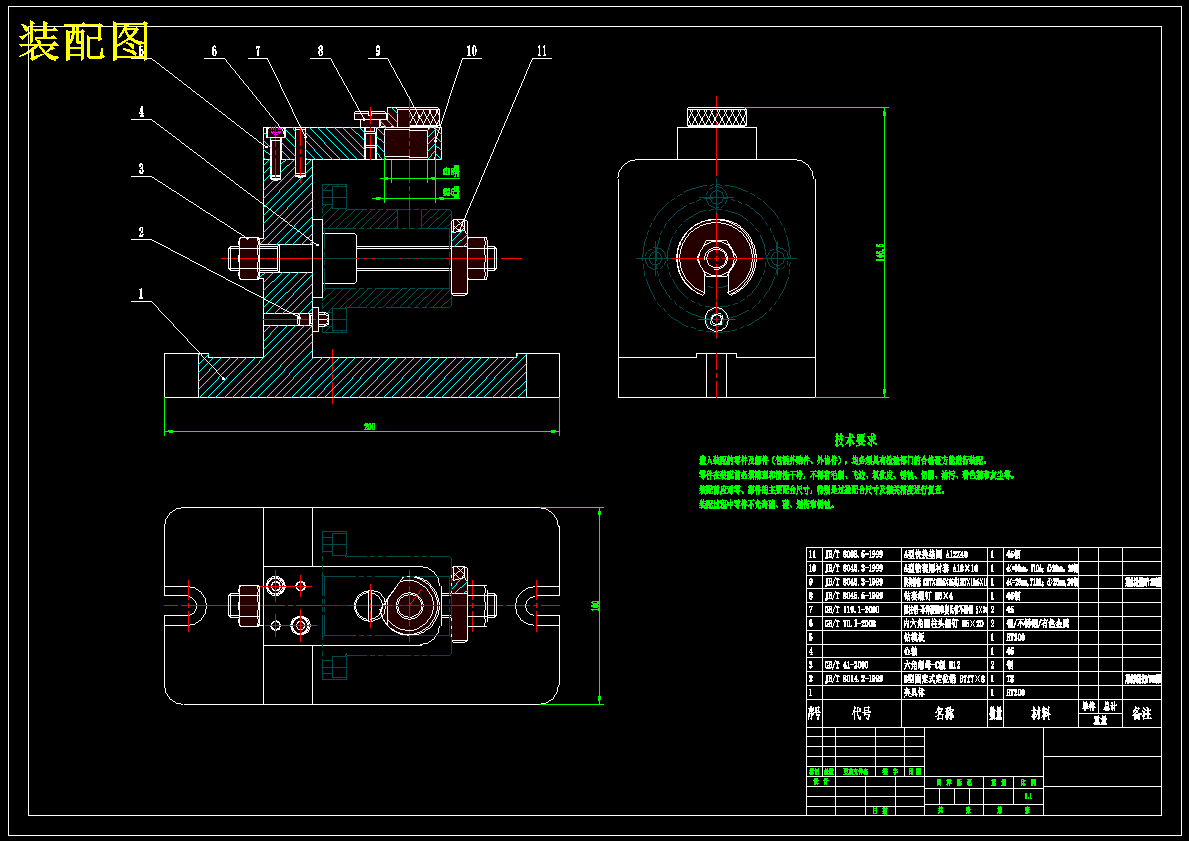This screenshot has width=1189, height=841.
Task: Select balloon number '1' beside the front view
Action: coord(141,294)
